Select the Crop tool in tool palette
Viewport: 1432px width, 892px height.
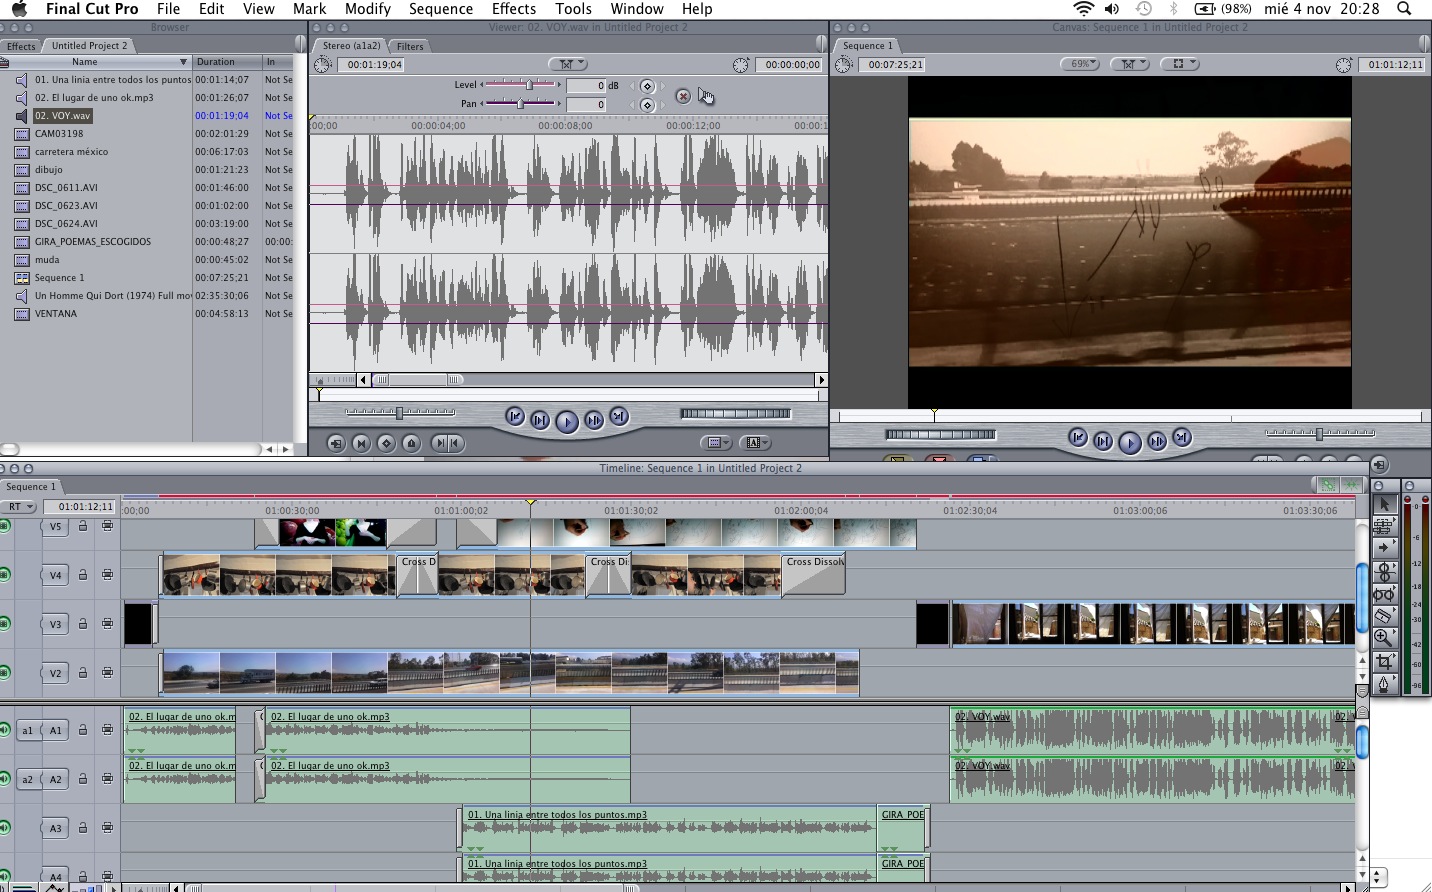(1384, 662)
